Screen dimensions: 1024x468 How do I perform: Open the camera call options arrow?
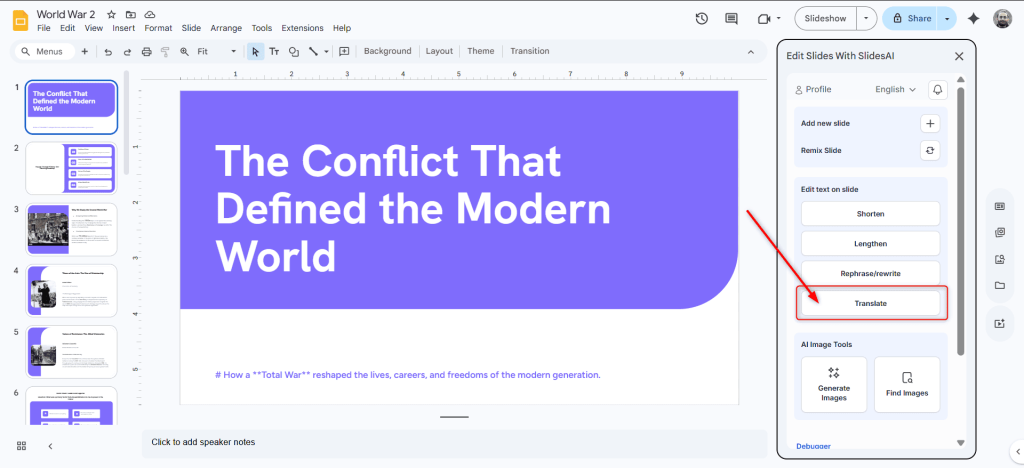point(778,19)
